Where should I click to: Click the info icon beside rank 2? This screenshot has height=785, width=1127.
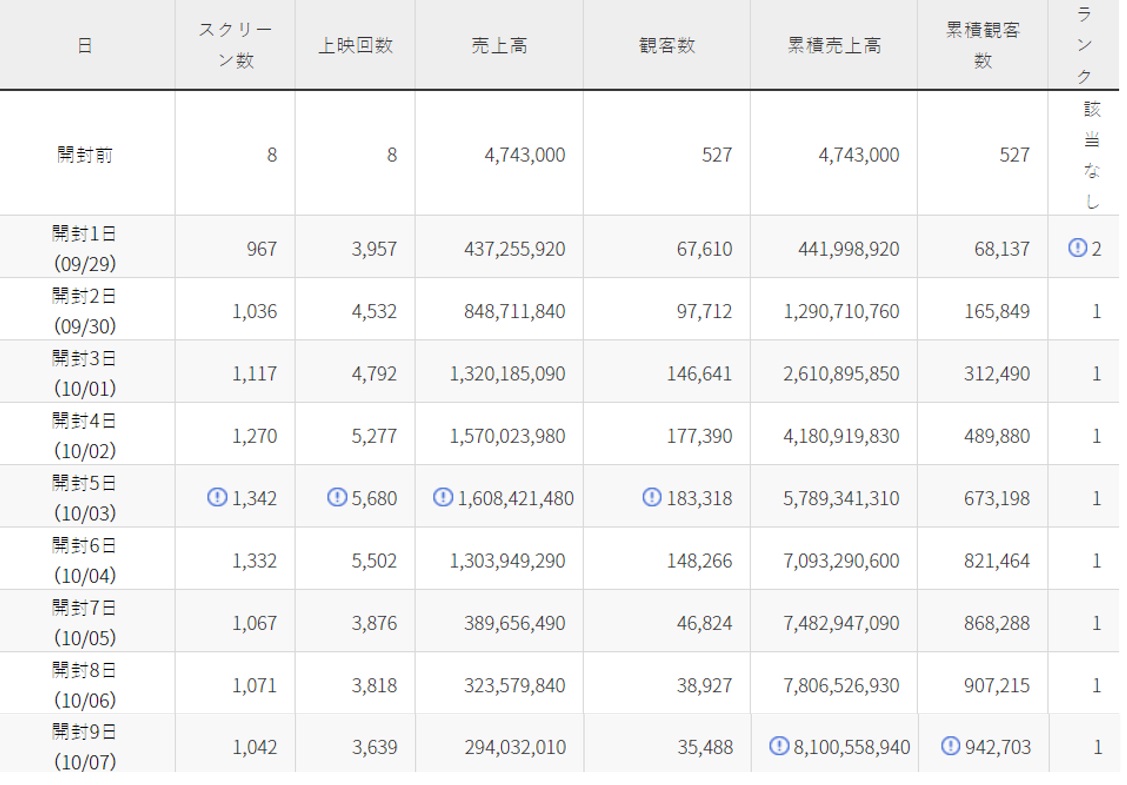coord(1076,248)
